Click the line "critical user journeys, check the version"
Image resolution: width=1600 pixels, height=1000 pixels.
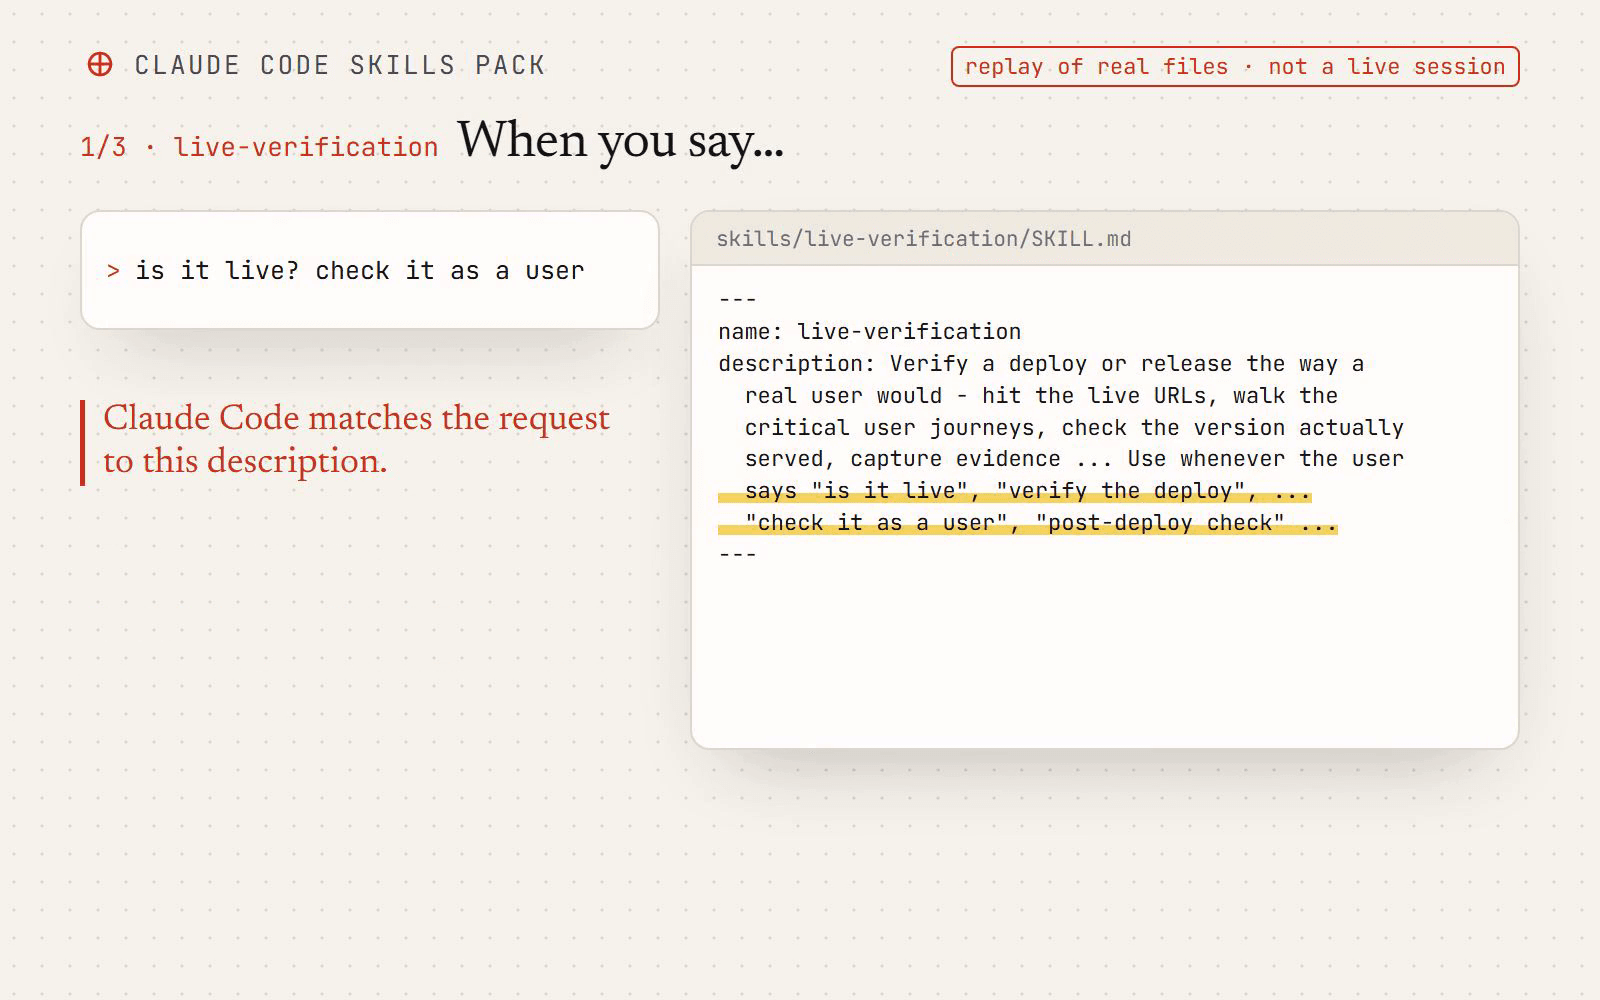(1074, 427)
